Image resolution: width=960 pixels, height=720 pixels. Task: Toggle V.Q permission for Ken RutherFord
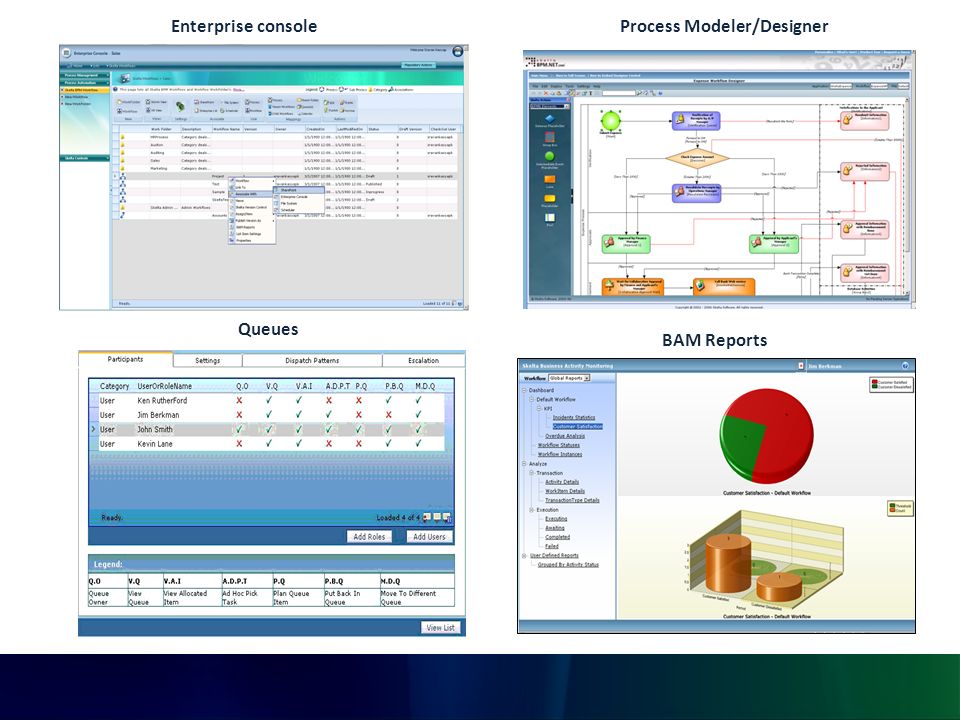pos(269,400)
